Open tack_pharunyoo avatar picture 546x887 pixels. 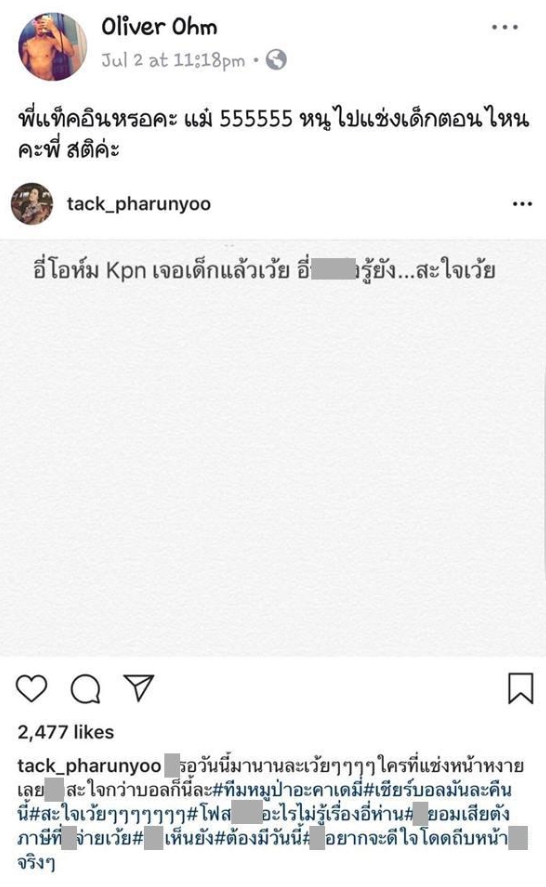pos(32,204)
